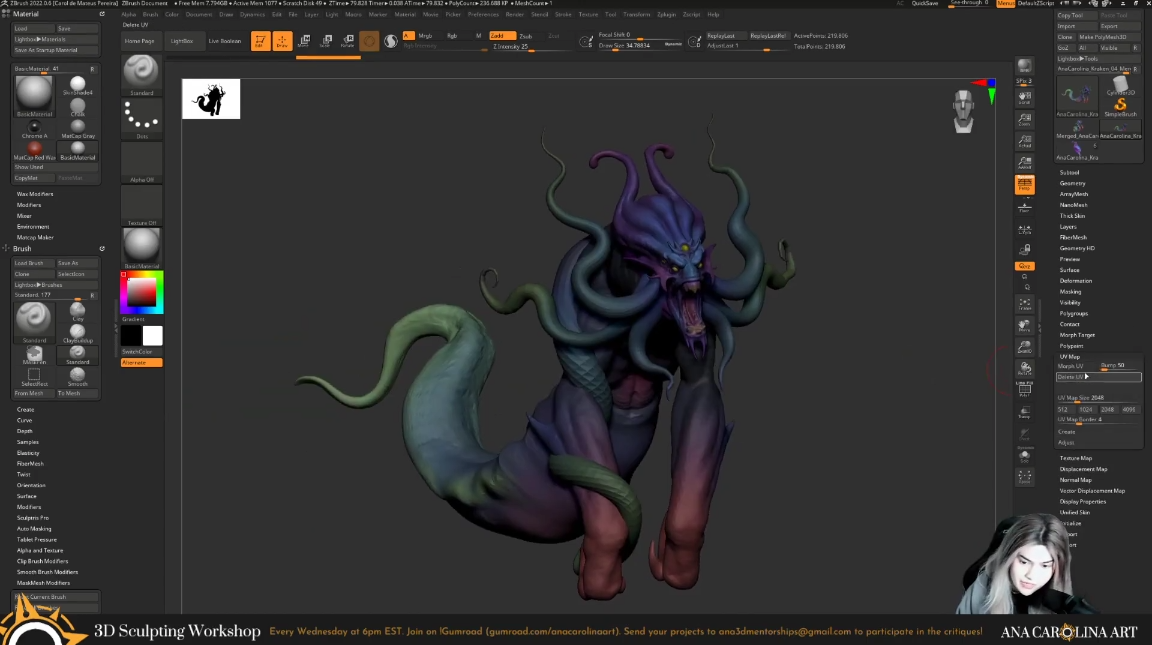Toggle Perspective view button

point(1024,184)
